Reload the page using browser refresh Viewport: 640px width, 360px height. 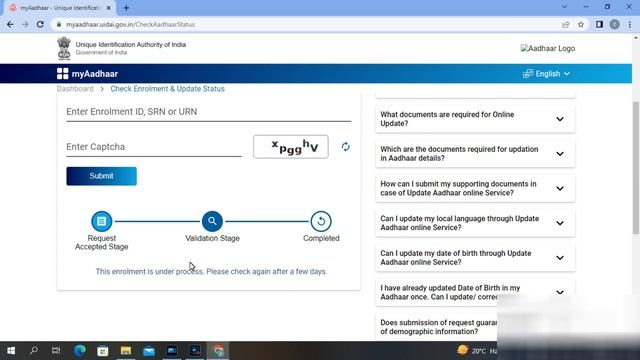click(x=40, y=24)
